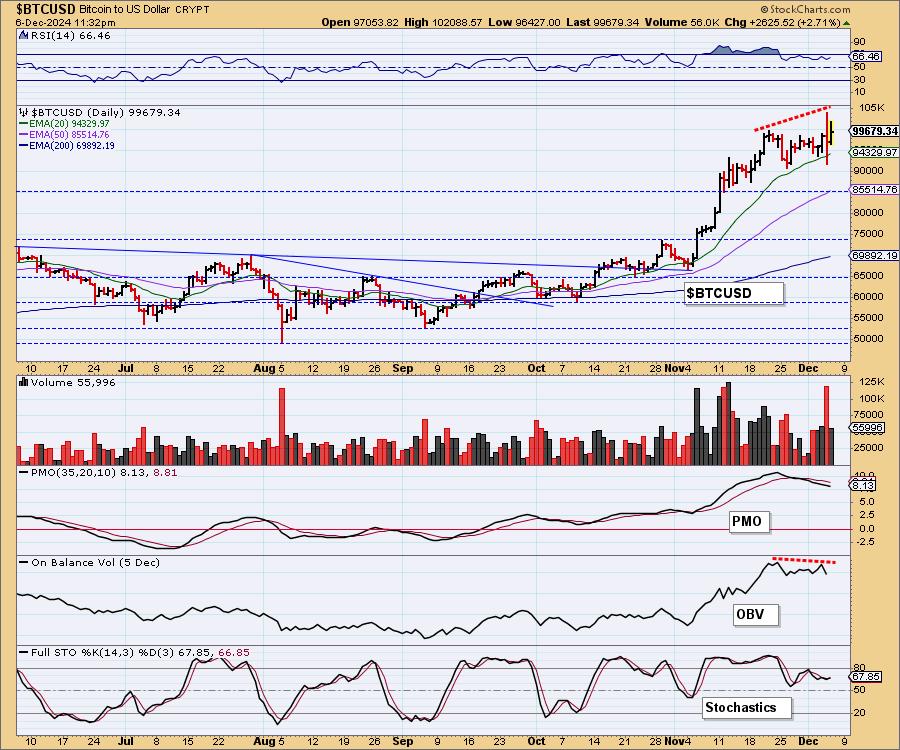This screenshot has height=750, width=900.
Task: Click the Last 99679.34 value in the header
Action: tap(603, 22)
